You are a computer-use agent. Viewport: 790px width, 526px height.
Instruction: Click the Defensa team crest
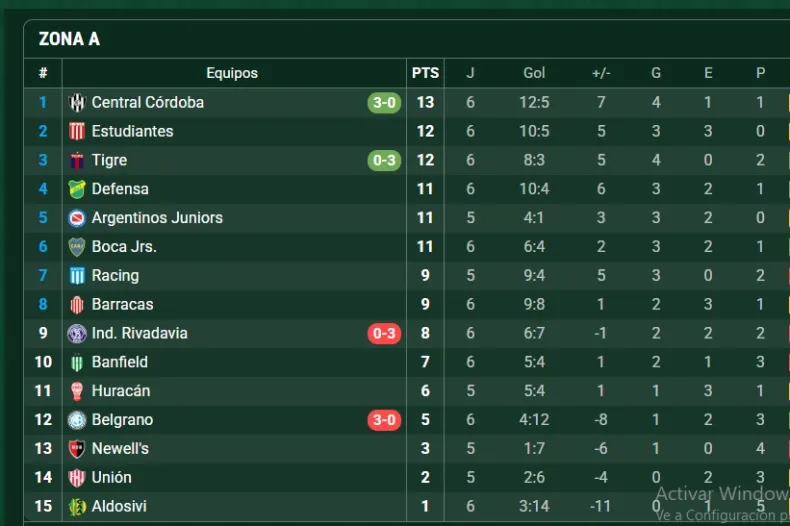[77, 189]
